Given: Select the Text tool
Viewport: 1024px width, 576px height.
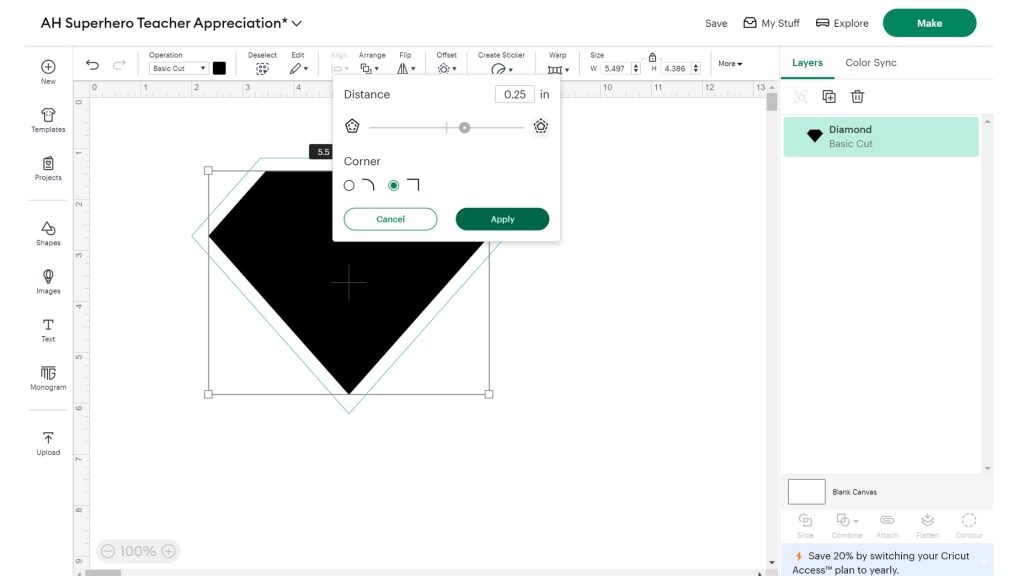Looking at the screenshot, I should (x=48, y=330).
